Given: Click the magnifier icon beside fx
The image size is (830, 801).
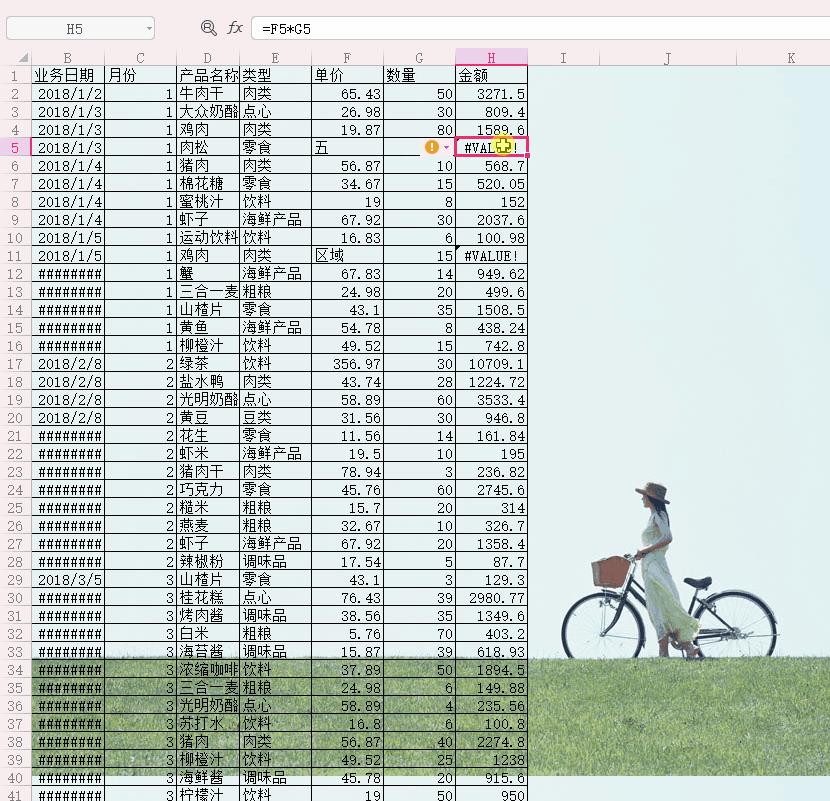Looking at the screenshot, I should pos(209,28).
